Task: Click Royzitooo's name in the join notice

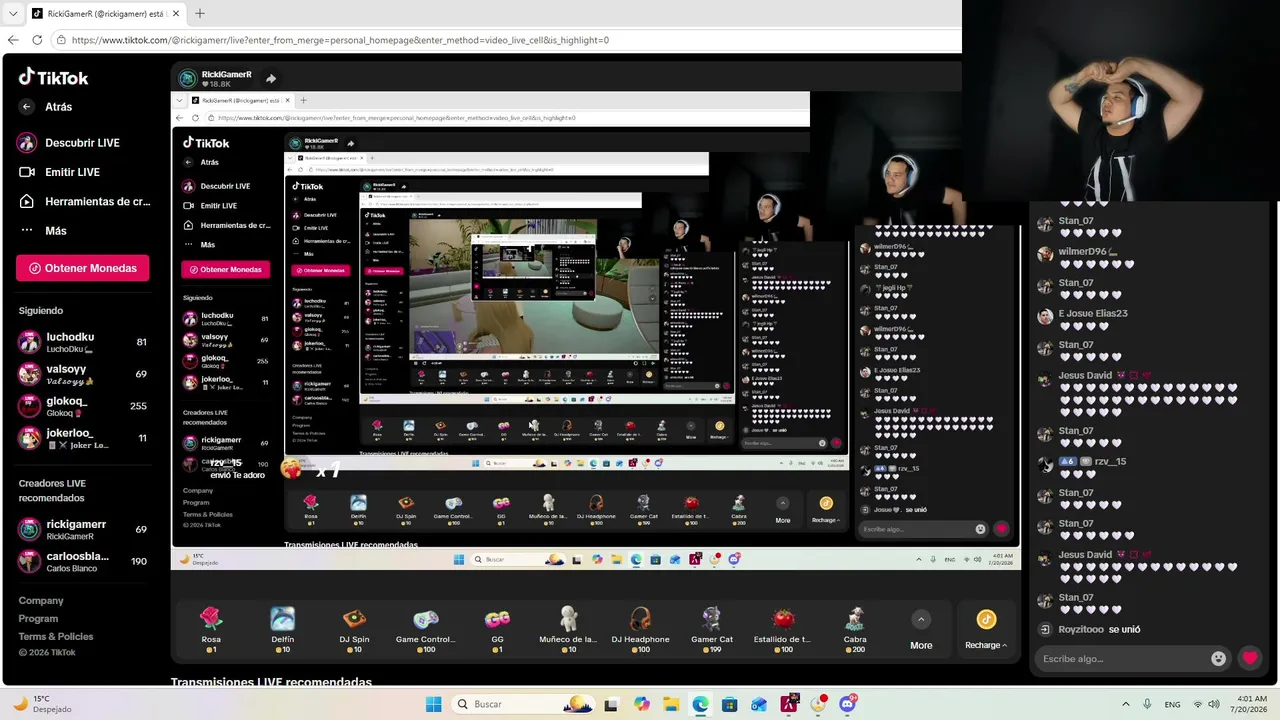Action: 1081,630
